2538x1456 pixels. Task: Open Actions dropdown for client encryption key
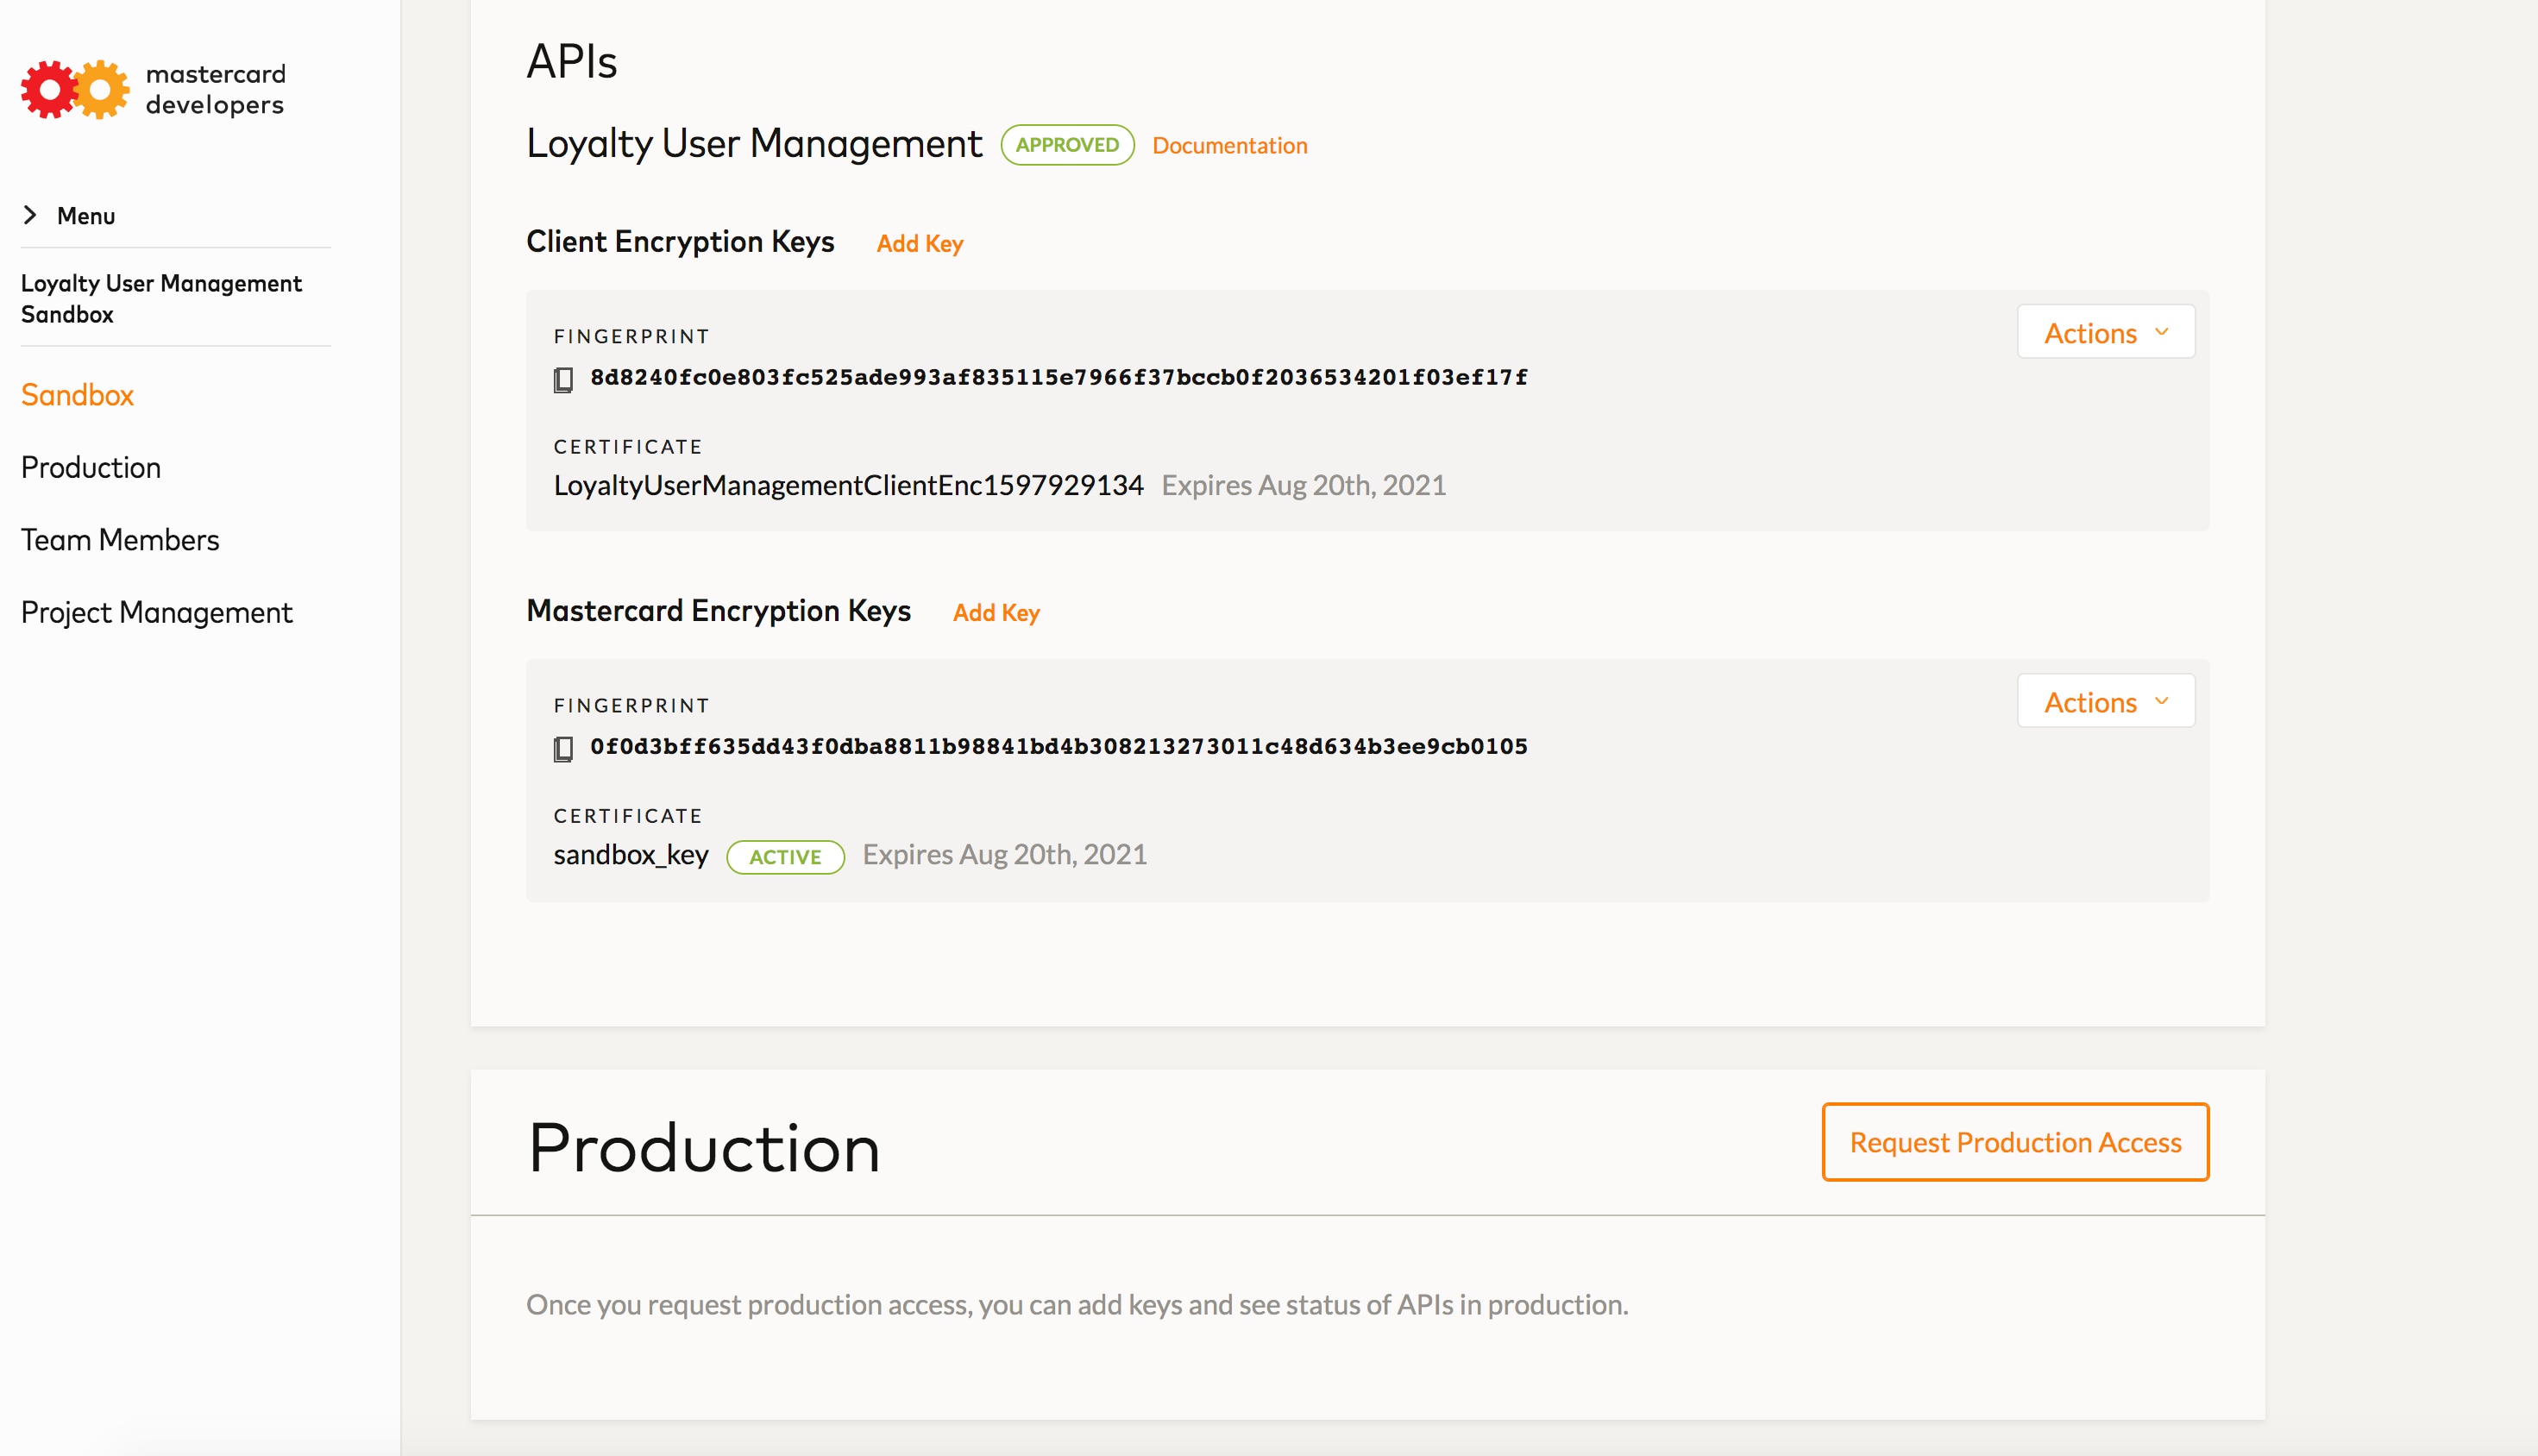pos(2105,332)
